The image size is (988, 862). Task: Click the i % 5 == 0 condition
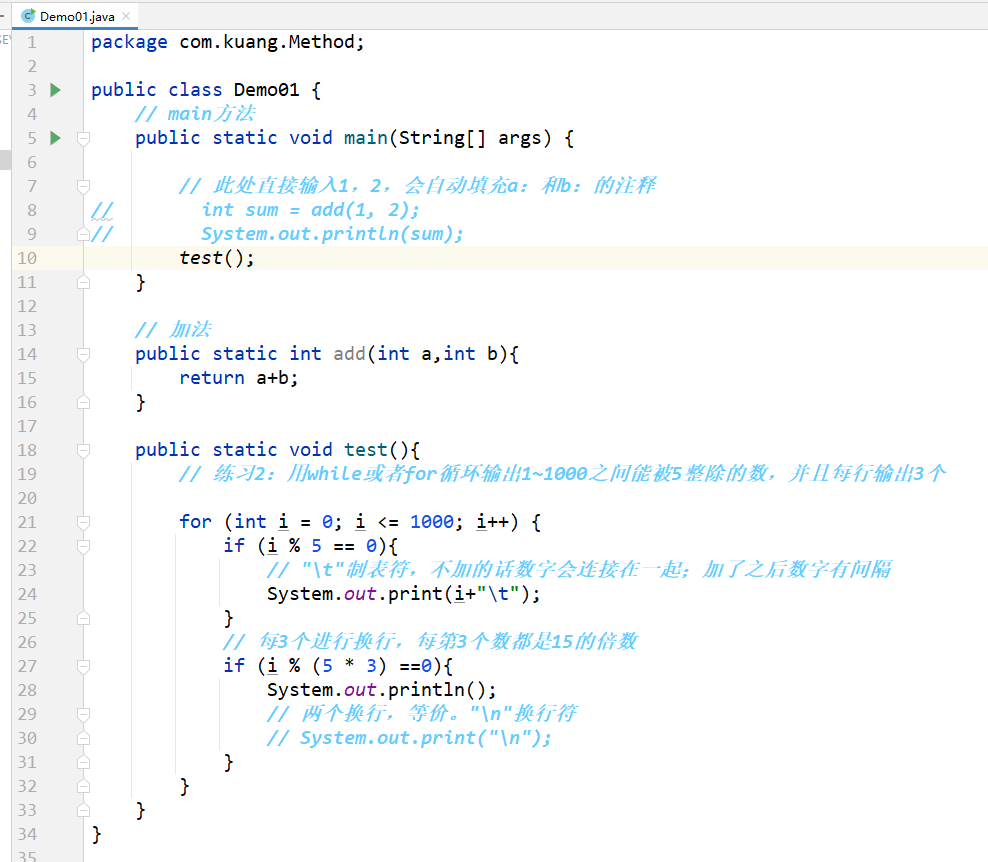(322, 546)
